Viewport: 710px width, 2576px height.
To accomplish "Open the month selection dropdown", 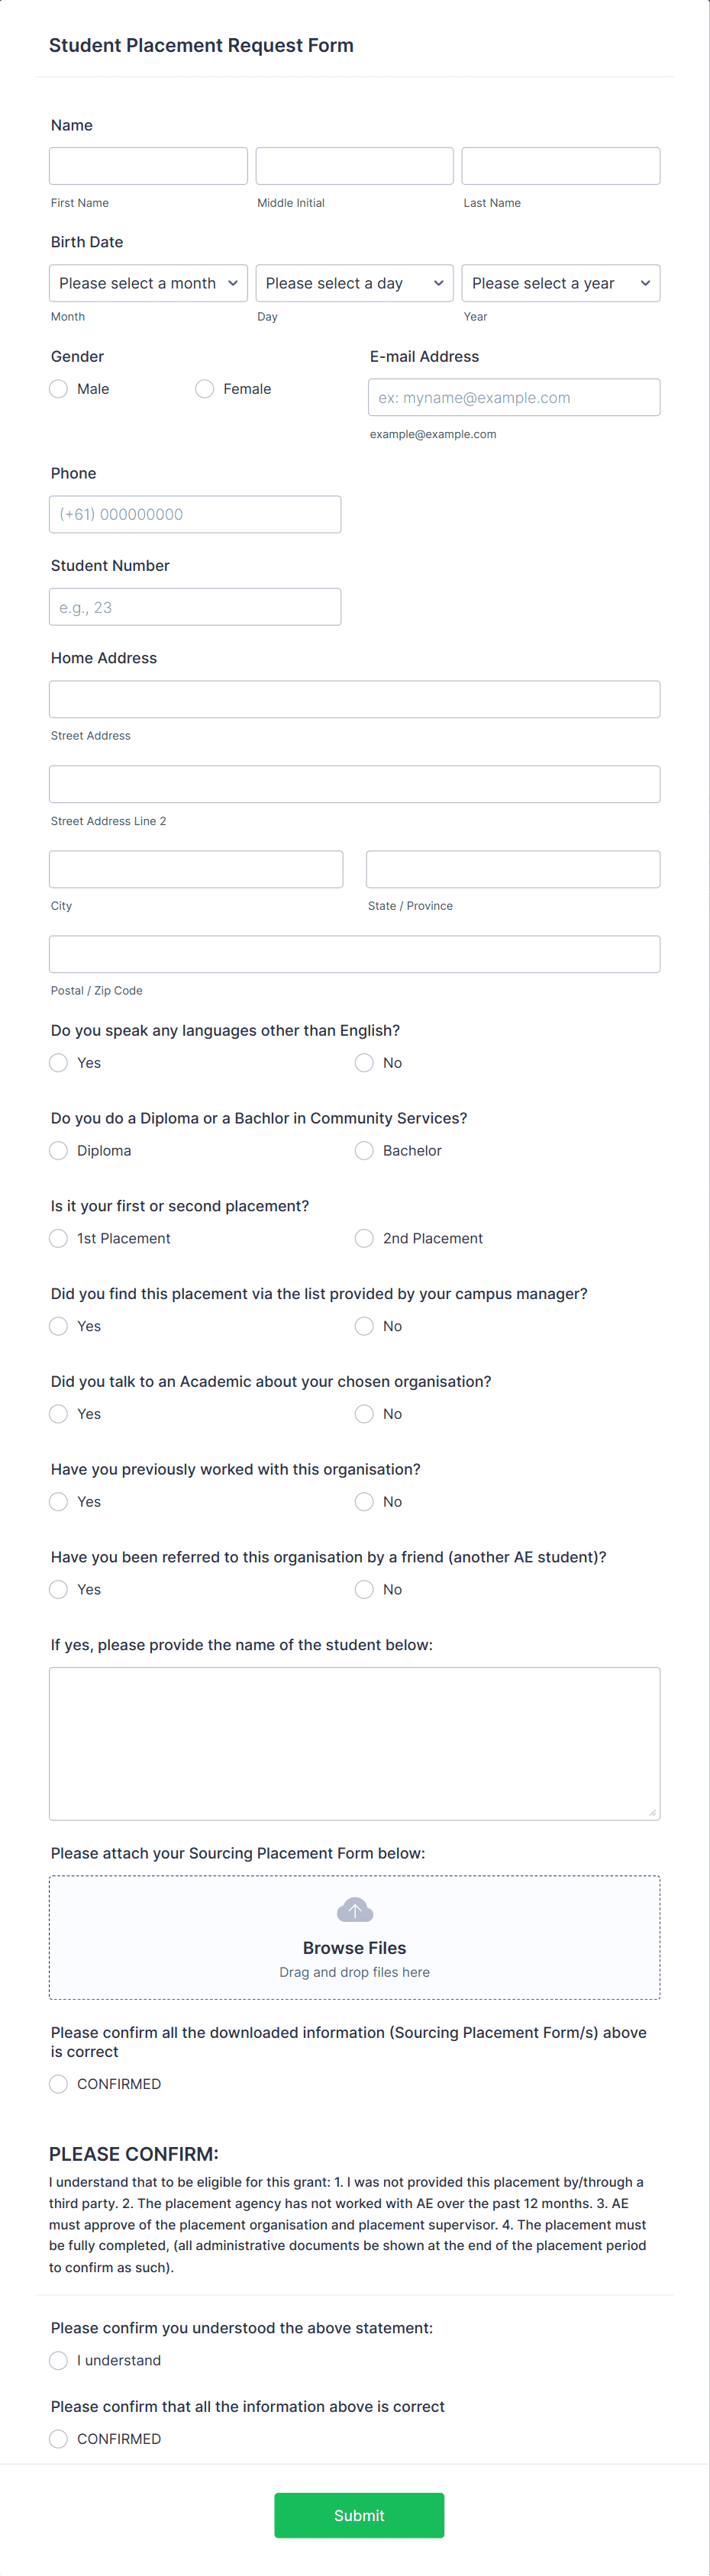I will tap(147, 283).
